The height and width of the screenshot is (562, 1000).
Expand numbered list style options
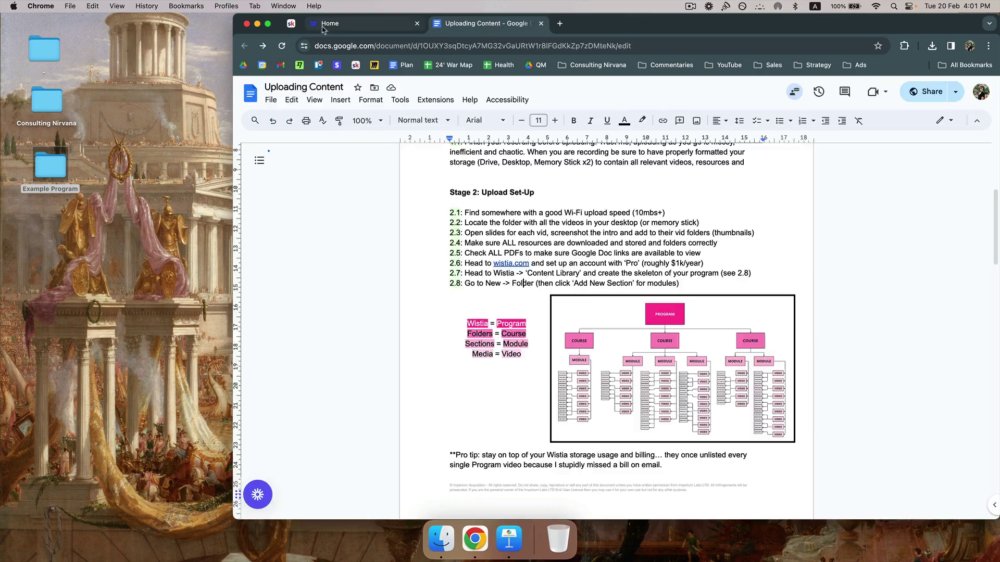813,121
